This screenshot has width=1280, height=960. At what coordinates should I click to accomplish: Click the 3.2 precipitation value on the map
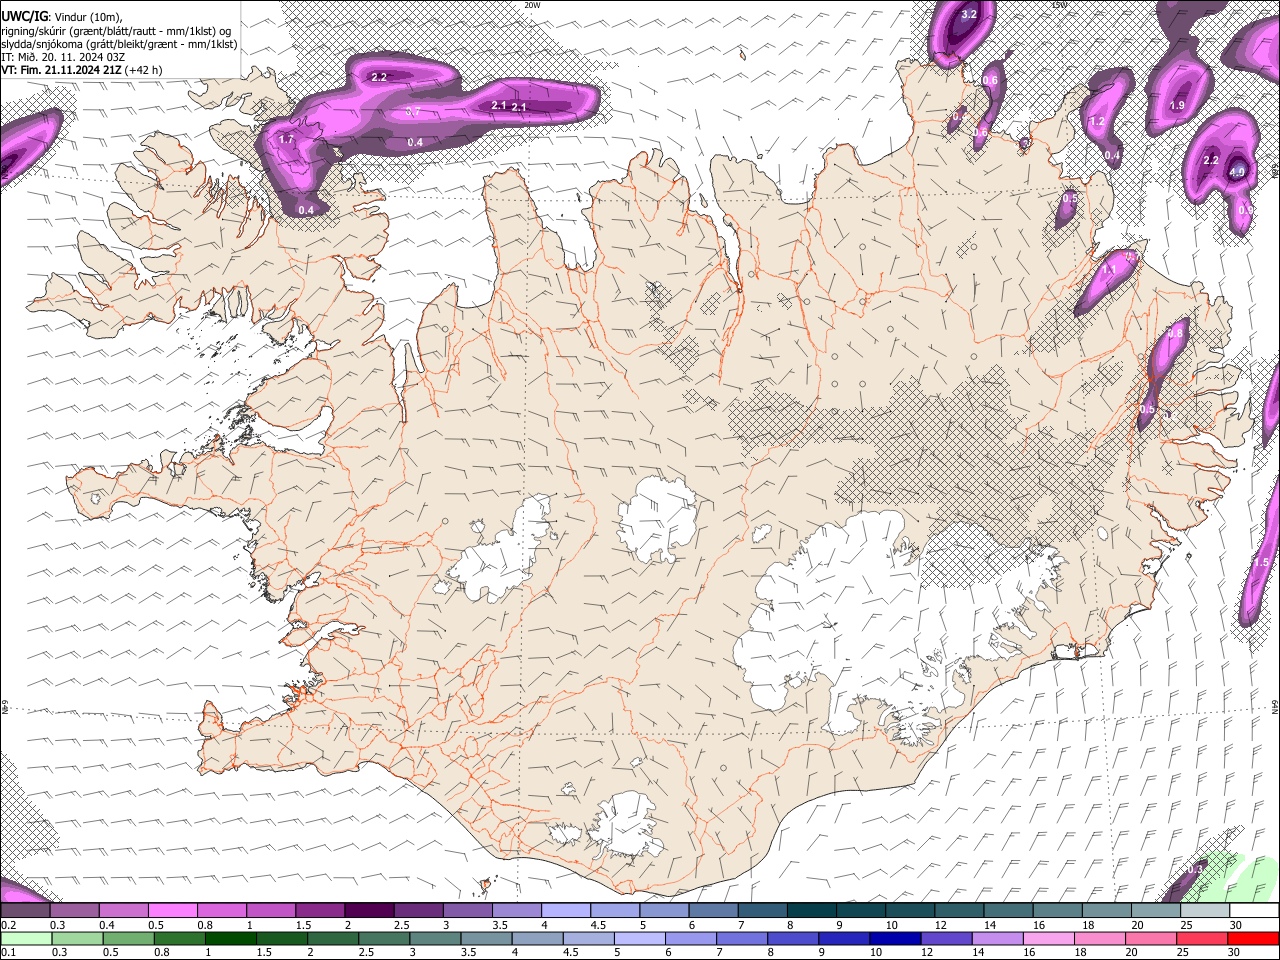tap(968, 15)
